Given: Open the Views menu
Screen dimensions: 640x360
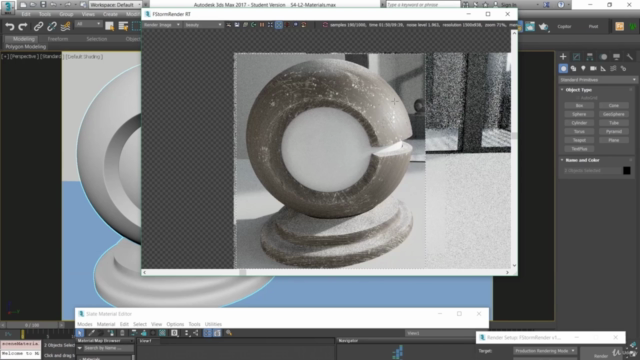Looking at the screenshot, I should point(88,14).
